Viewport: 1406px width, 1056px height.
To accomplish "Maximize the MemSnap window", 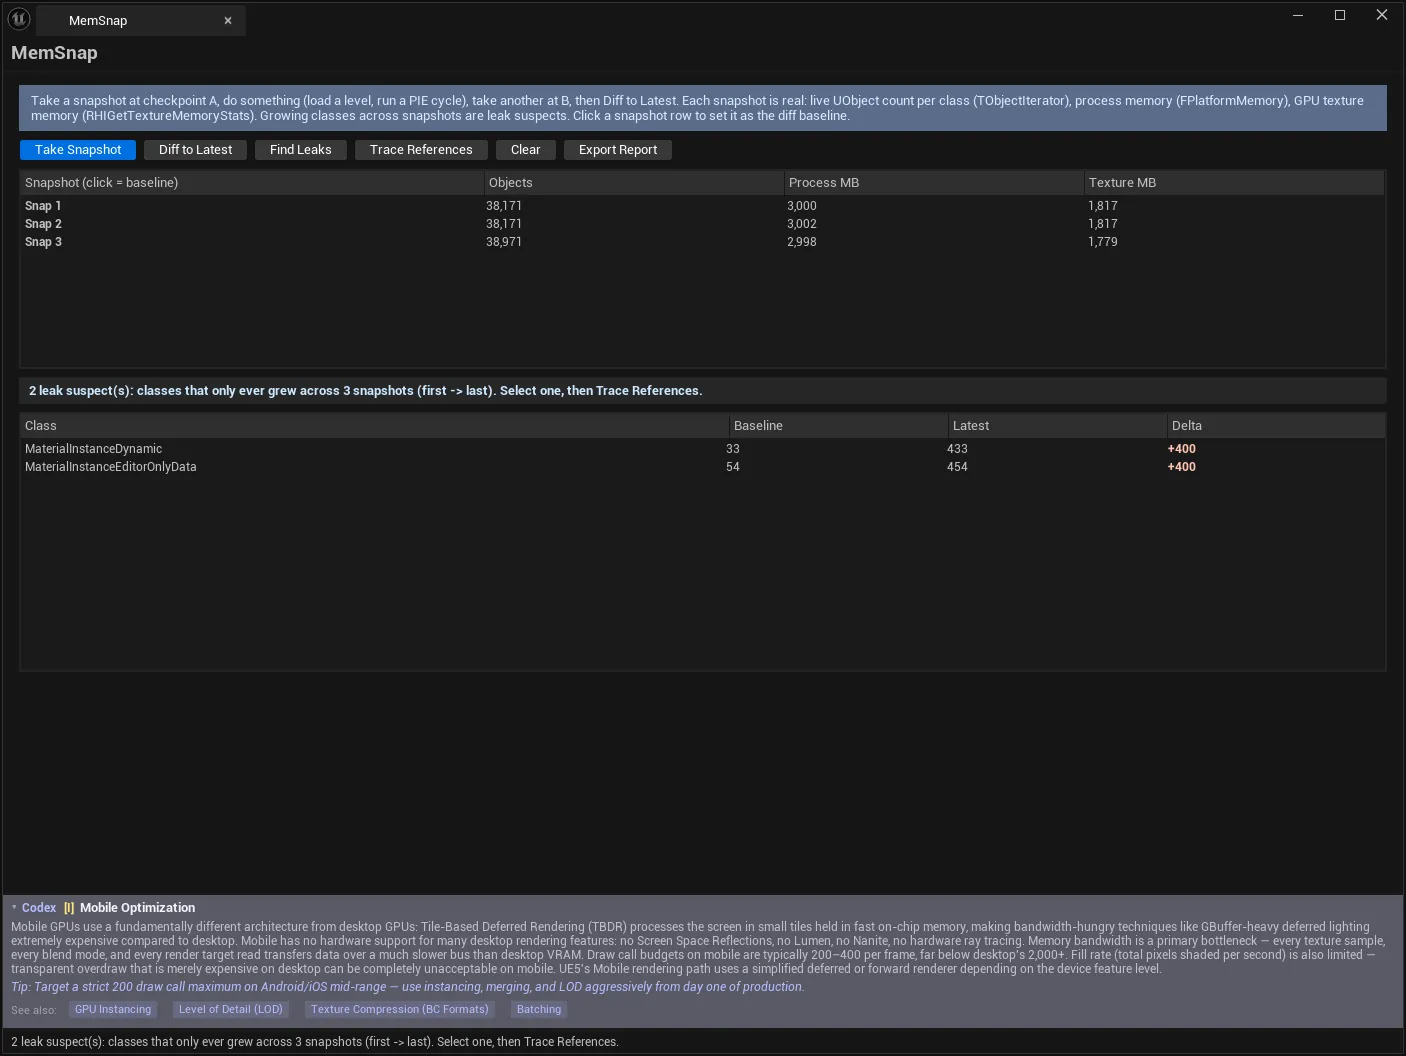I will click(x=1340, y=15).
